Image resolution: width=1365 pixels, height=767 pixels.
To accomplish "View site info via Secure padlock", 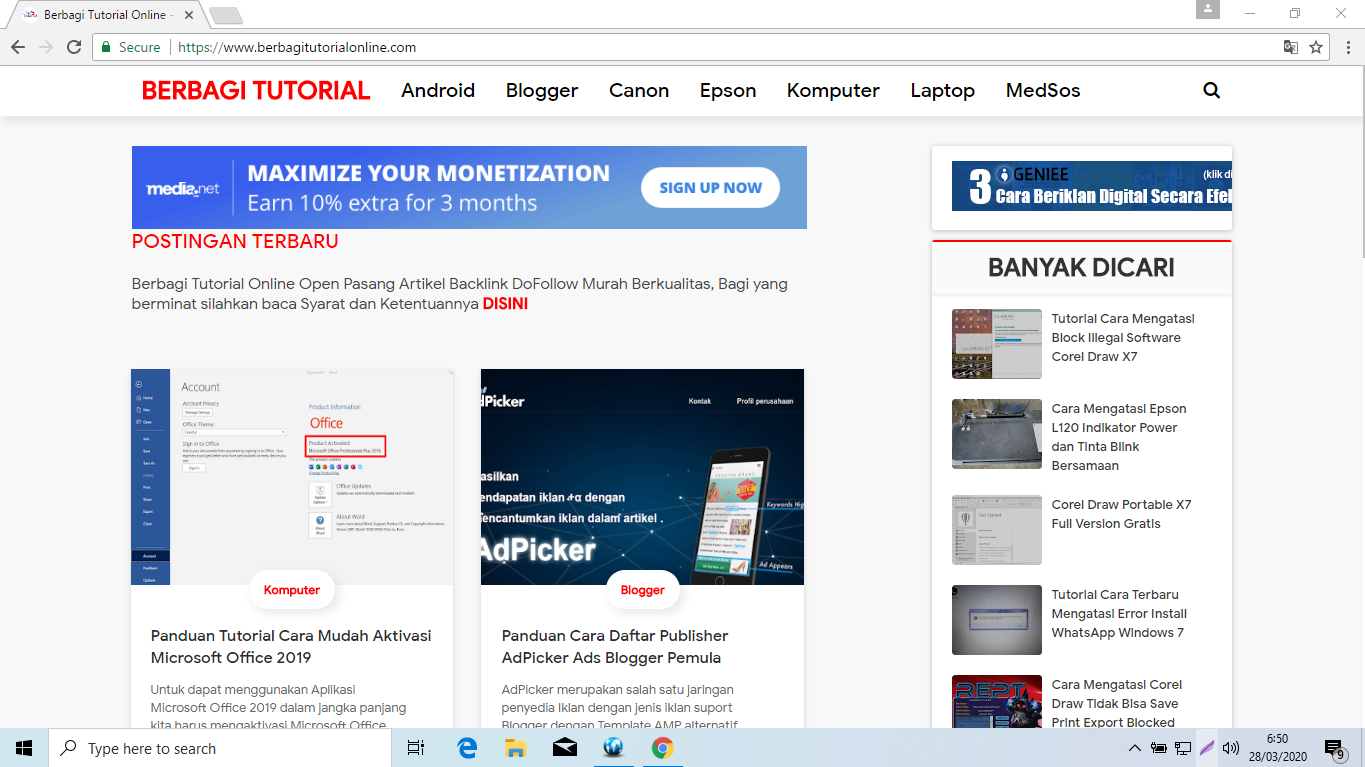I will coord(130,47).
